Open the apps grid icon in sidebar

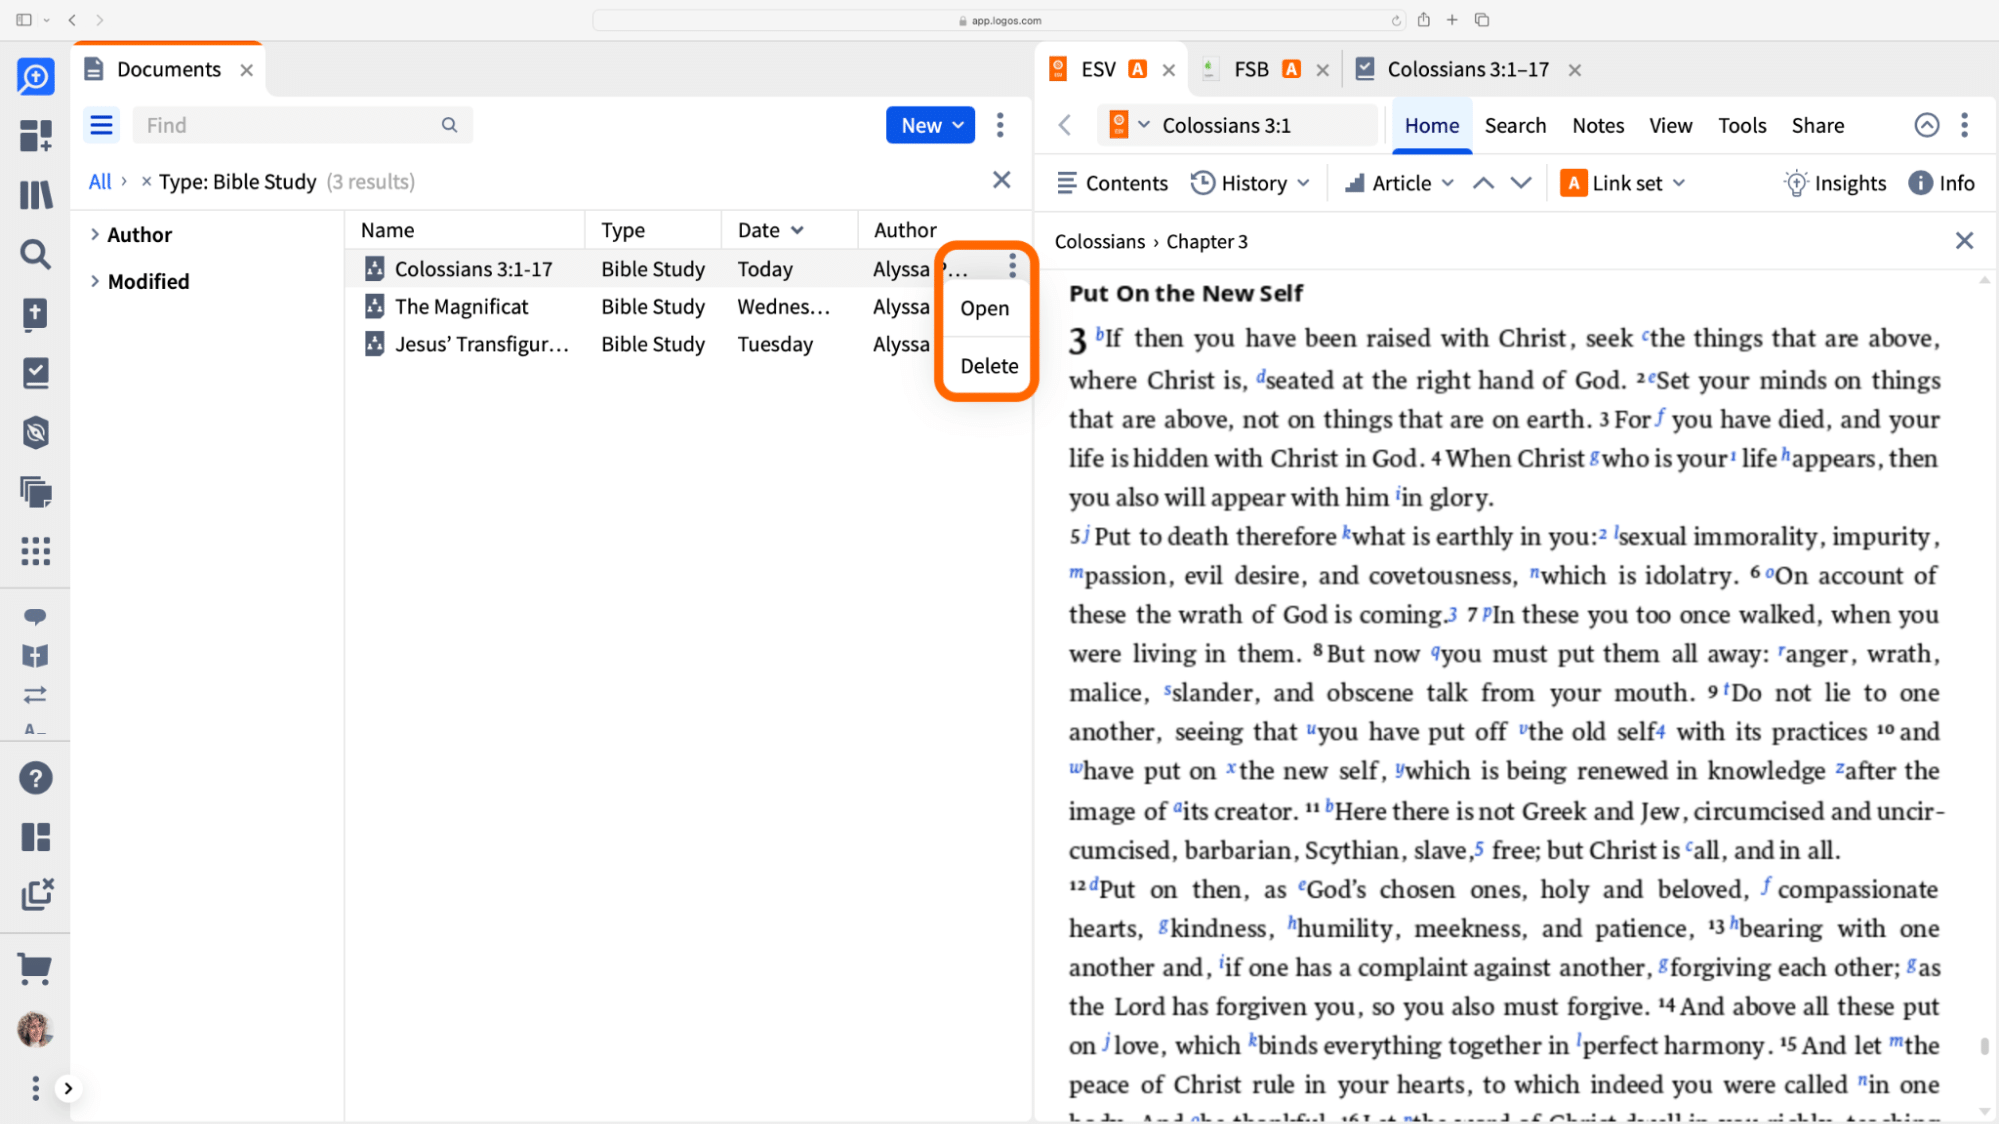click(x=36, y=551)
